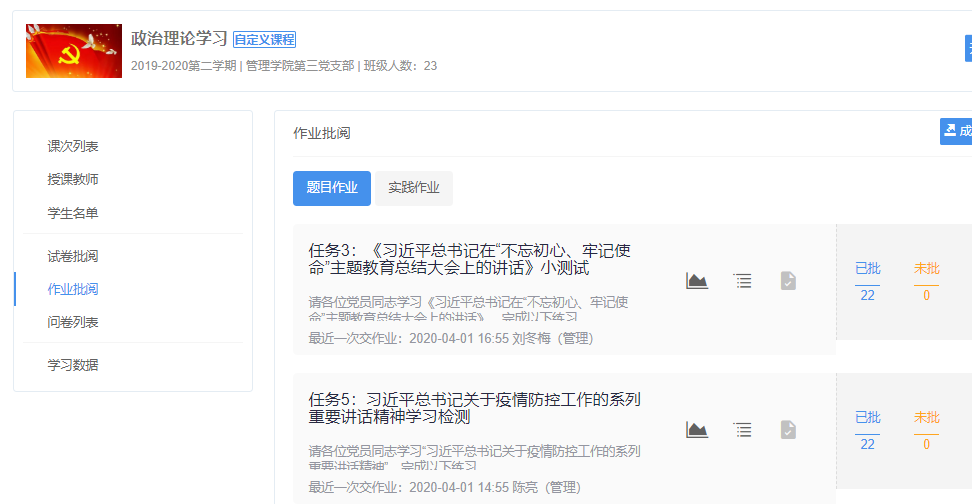This screenshot has height=504, width=972.
Task: Open 课次列表 in the sidebar
Action: 73,146
